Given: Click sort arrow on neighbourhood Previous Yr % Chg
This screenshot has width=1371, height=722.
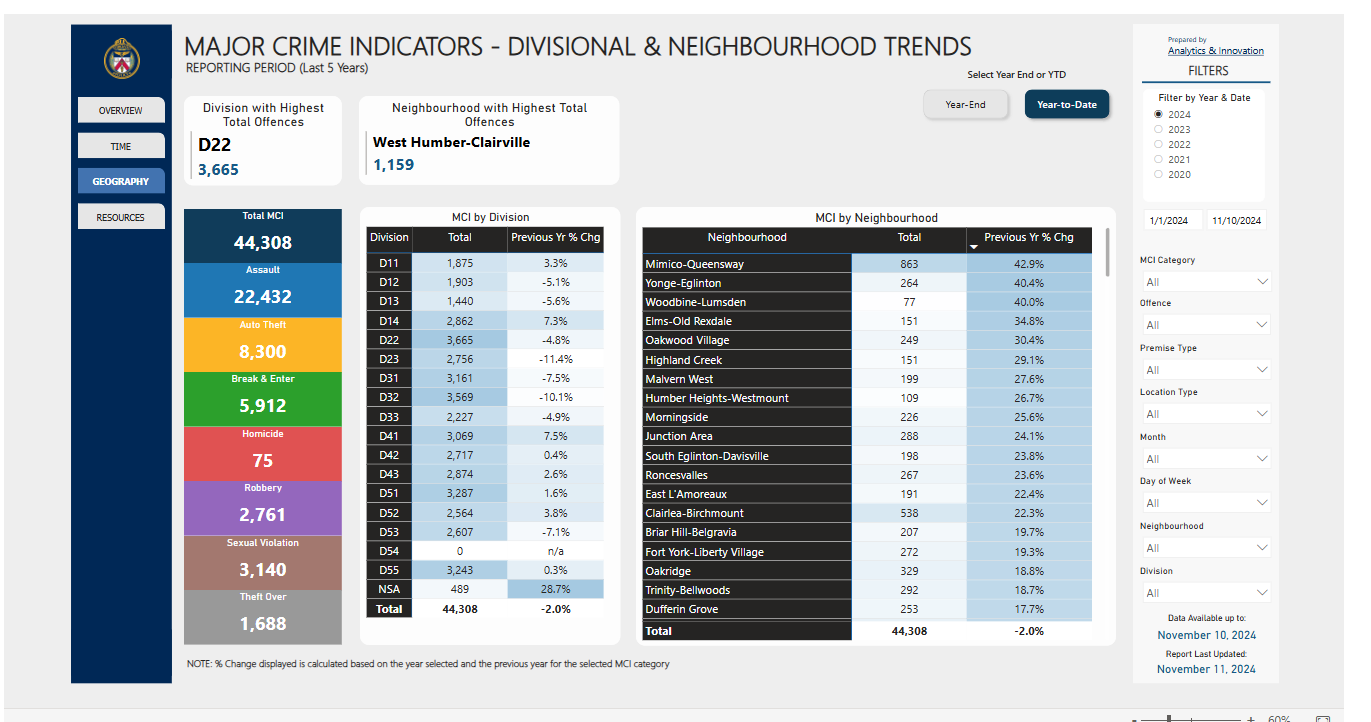Looking at the screenshot, I should [974, 245].
